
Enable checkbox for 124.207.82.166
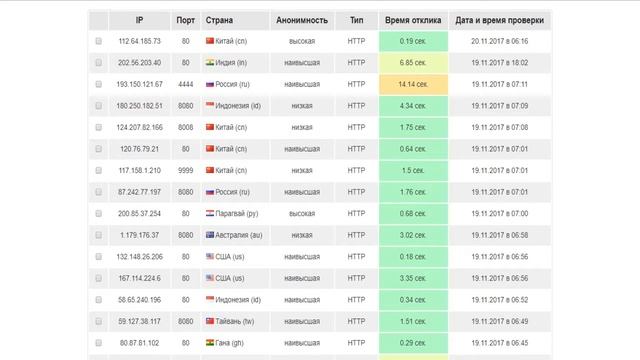[x=98, y=127]
